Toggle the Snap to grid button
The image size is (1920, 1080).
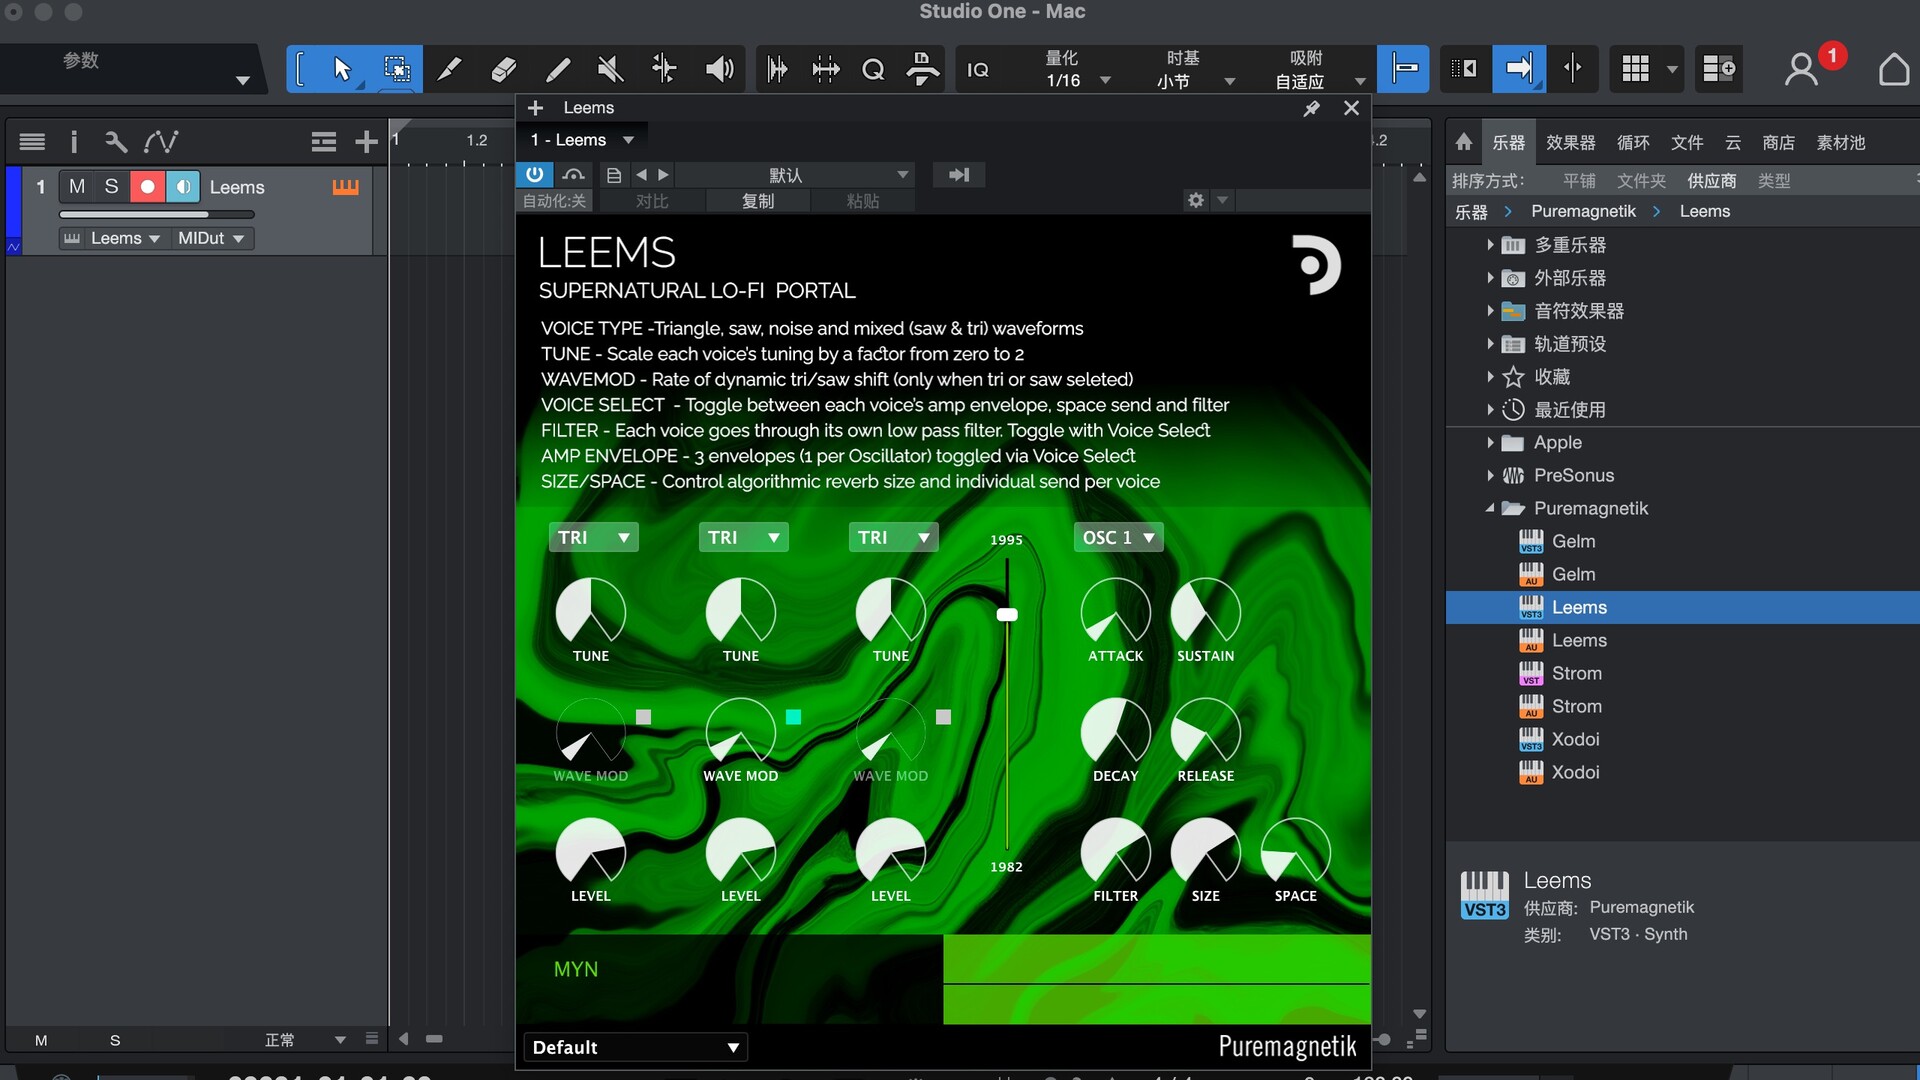point(1403,69)
